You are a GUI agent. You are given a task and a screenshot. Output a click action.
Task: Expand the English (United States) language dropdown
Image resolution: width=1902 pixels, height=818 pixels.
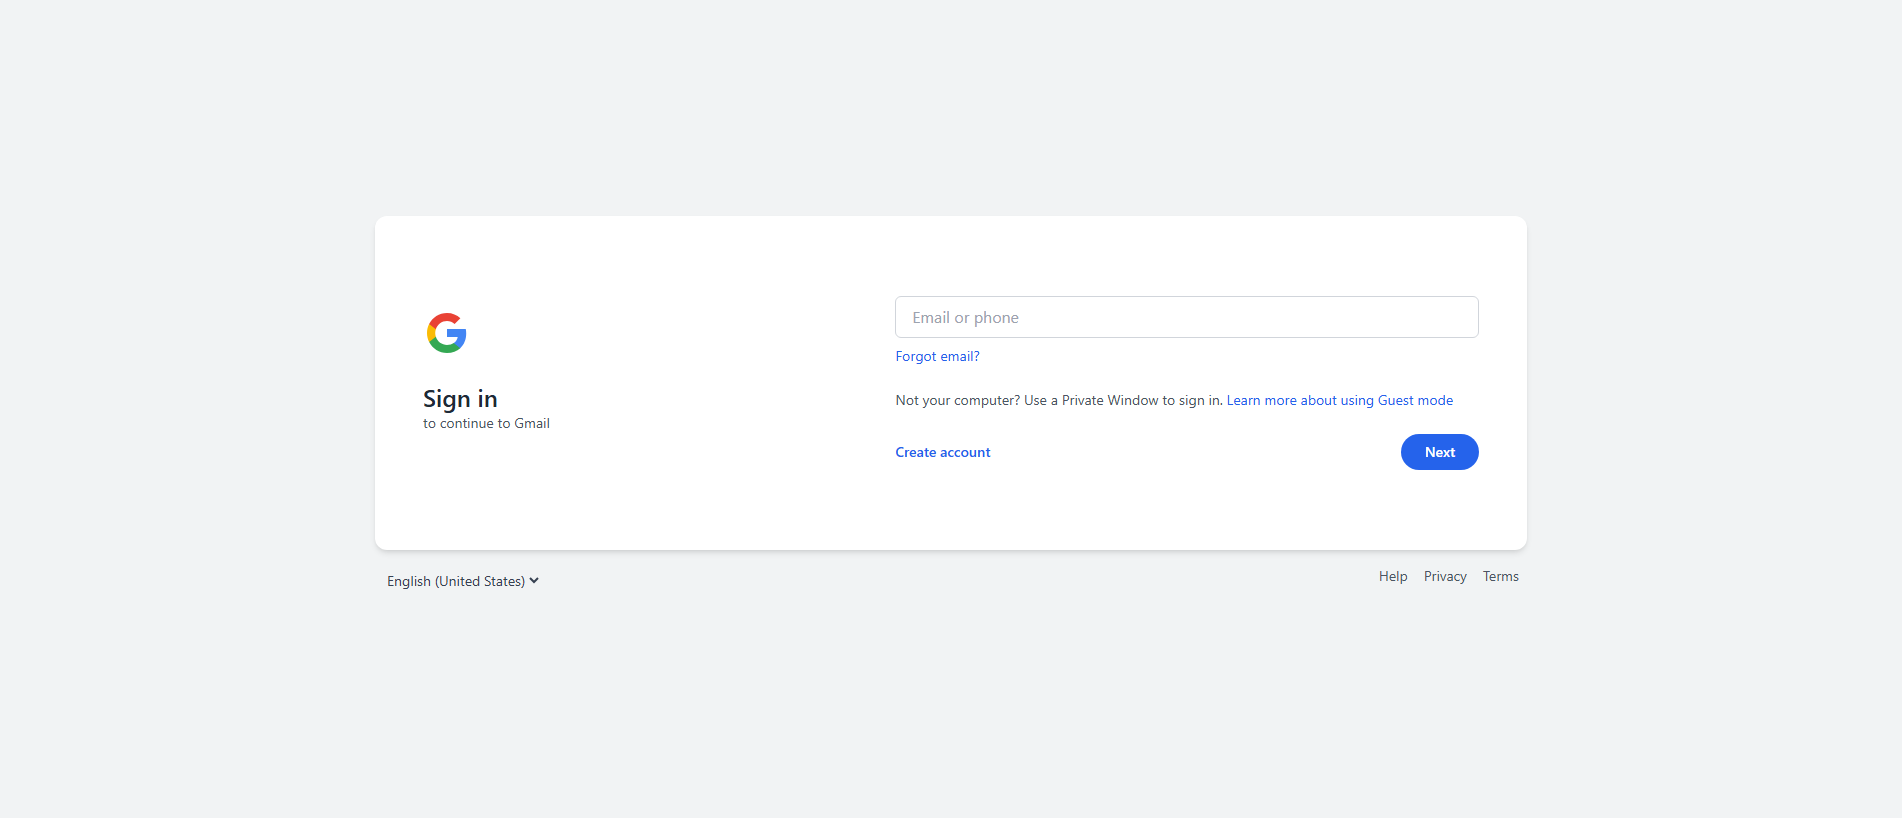point(463,581)
